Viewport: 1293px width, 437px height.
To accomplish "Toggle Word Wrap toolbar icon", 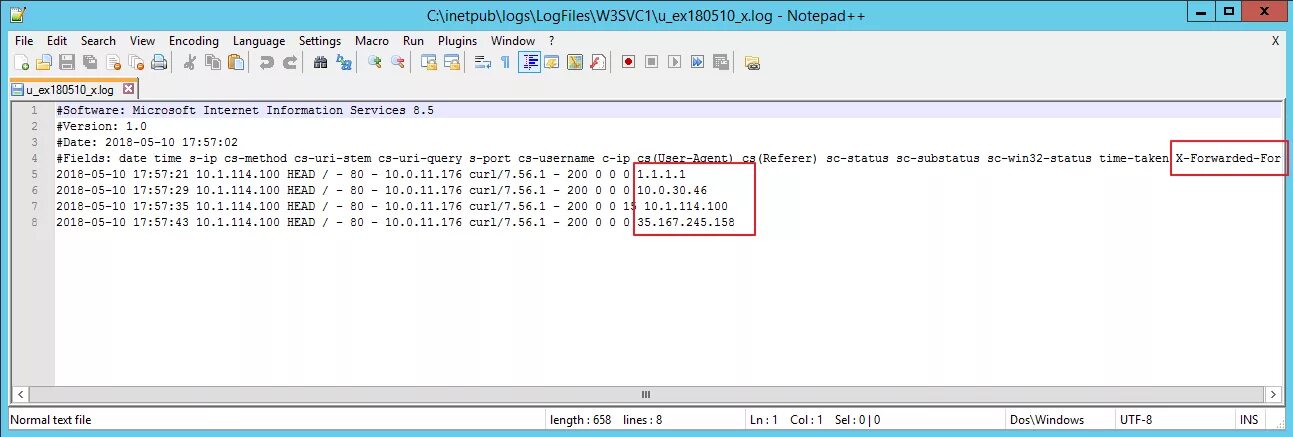I will pyautogui.click(x=482, y=62).
